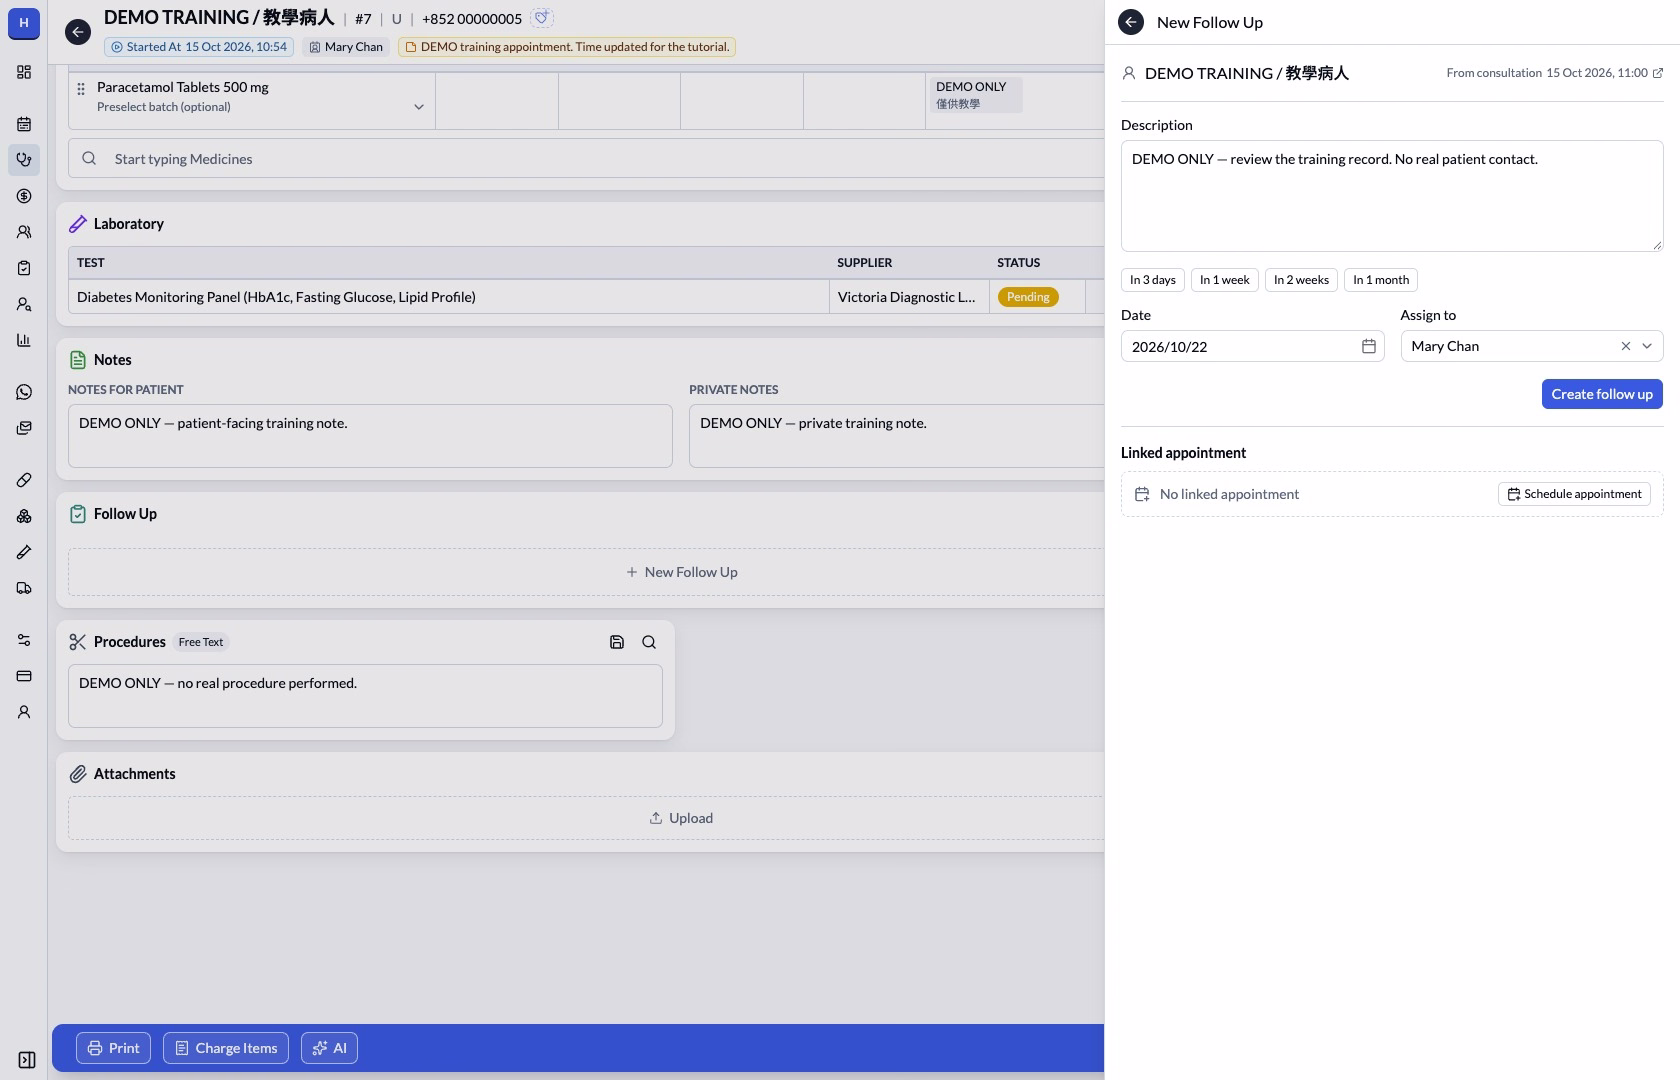Open Charge Items

226,1048
